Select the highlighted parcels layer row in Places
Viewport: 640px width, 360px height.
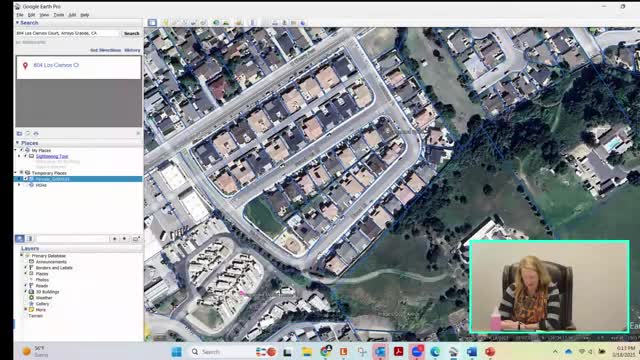point(78,179)
